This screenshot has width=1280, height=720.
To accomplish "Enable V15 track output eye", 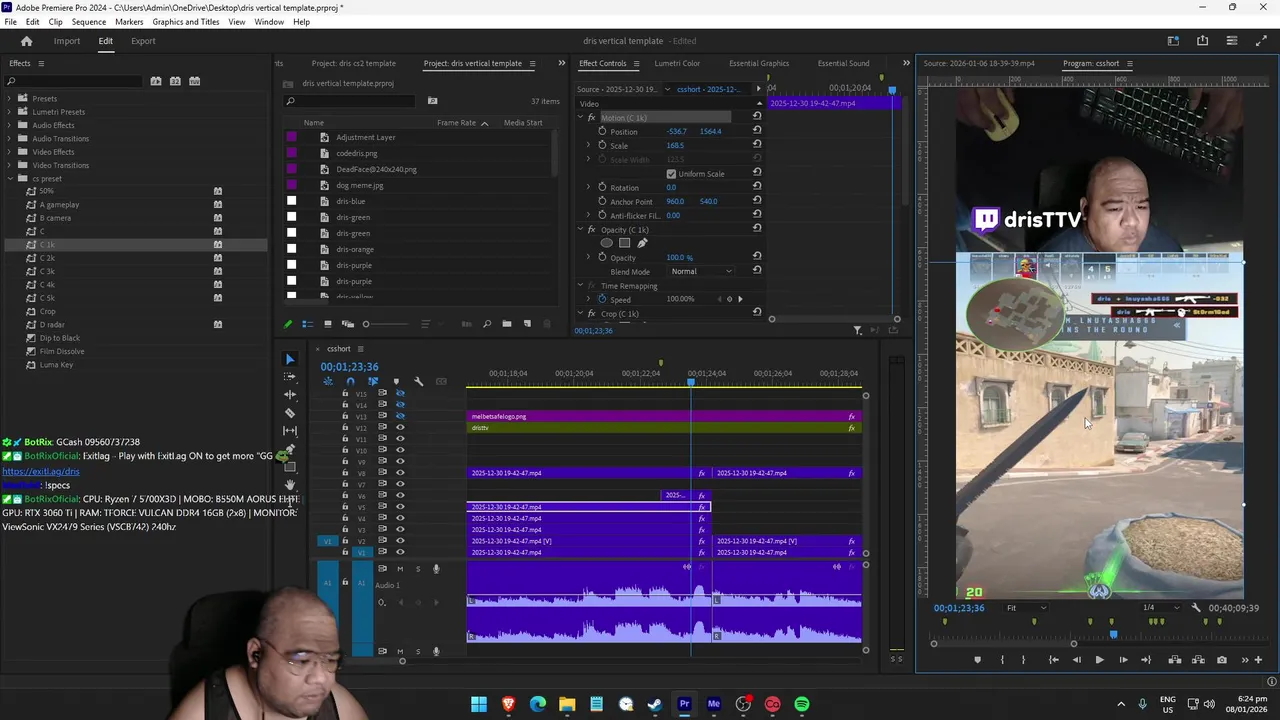I will 400,394.
